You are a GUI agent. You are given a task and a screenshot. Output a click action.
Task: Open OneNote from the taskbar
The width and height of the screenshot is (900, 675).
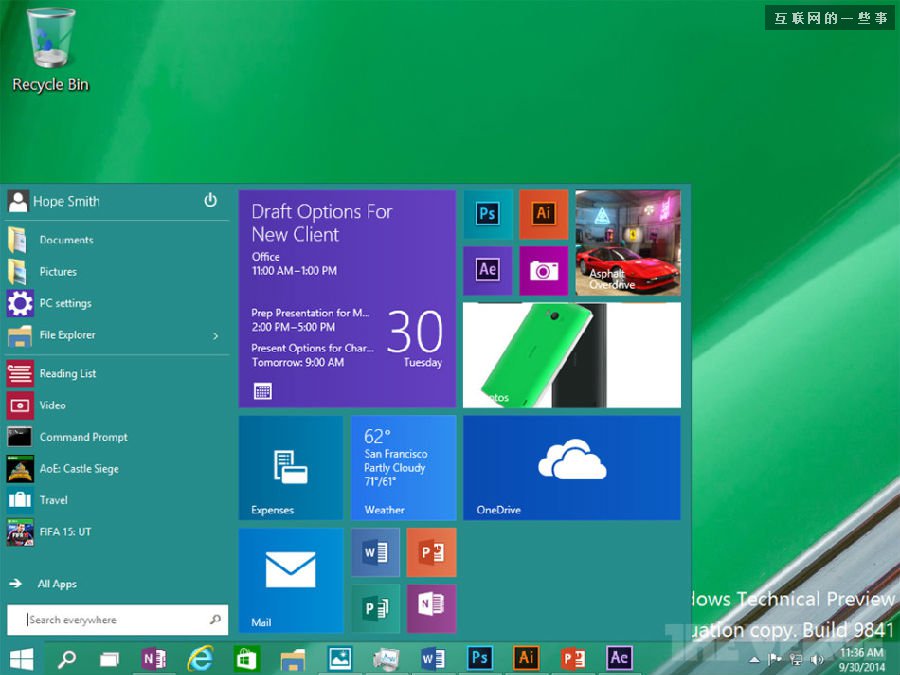154,658
